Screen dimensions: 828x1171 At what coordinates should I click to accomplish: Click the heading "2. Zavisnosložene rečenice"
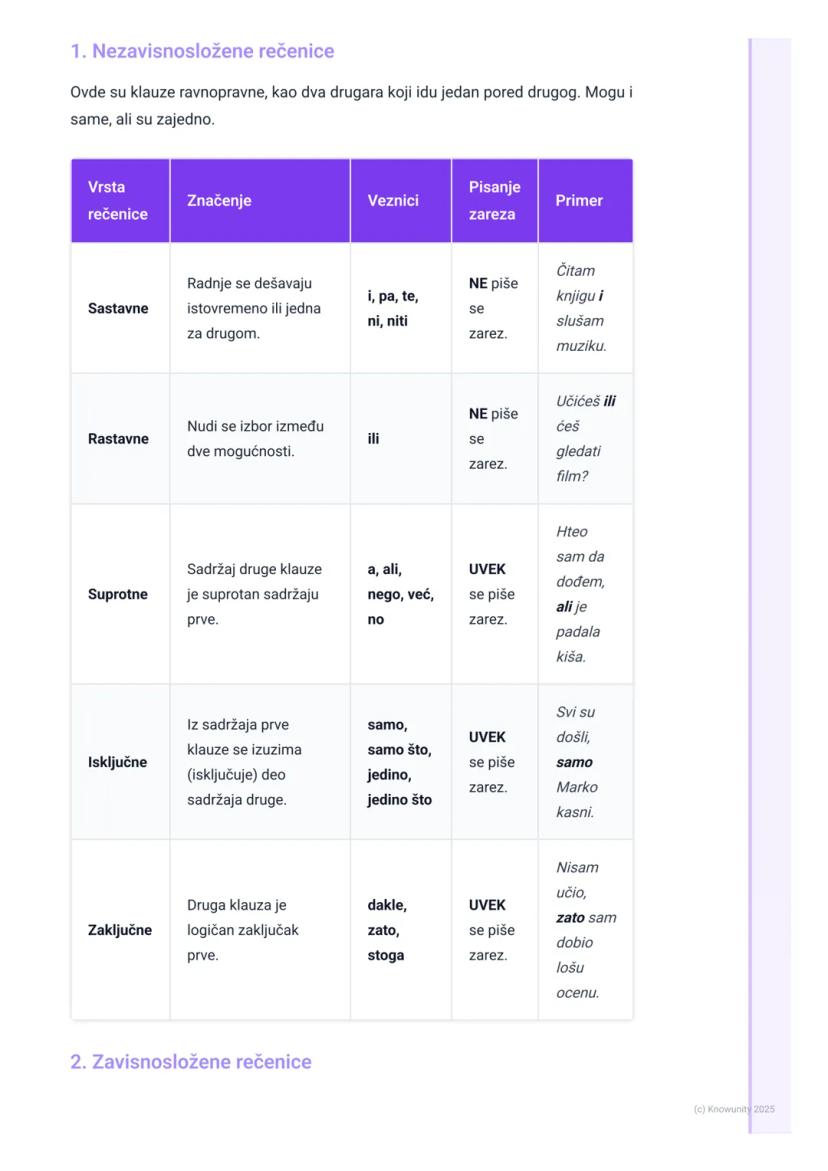190,1062
